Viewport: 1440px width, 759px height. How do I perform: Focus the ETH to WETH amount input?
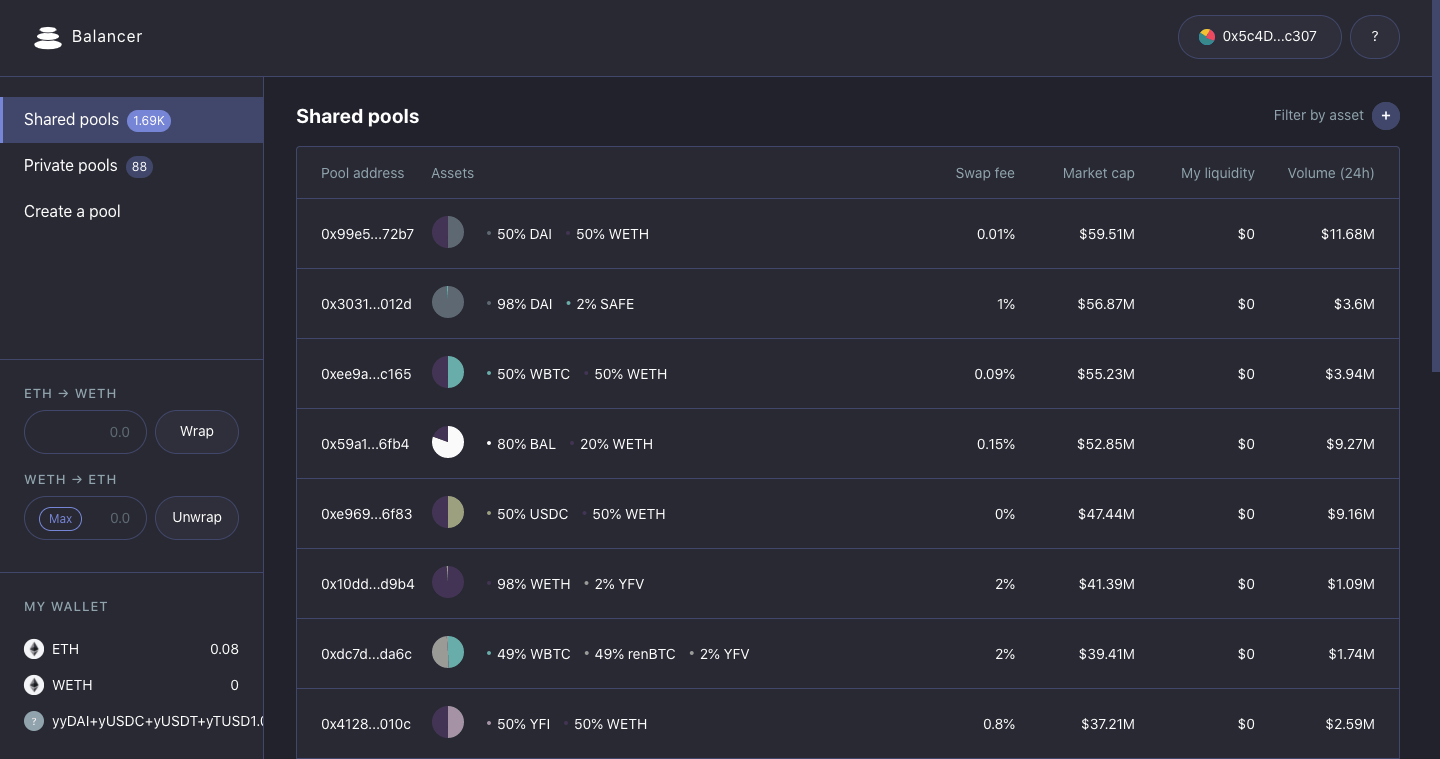pyautogui.click(x=85, y=432)
